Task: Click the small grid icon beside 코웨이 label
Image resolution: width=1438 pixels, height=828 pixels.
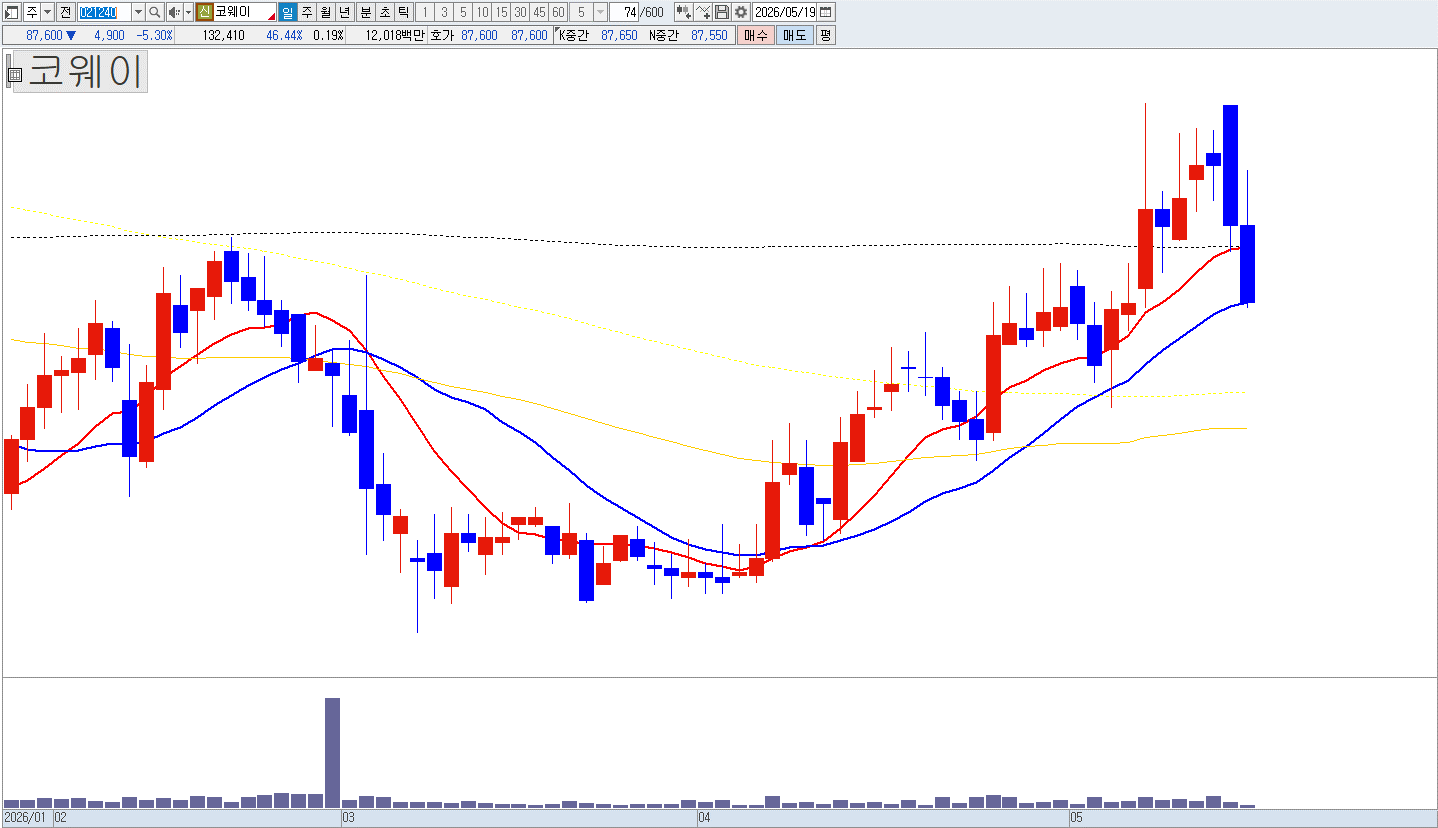Action: pyautogui.click(x=15, y=74)
